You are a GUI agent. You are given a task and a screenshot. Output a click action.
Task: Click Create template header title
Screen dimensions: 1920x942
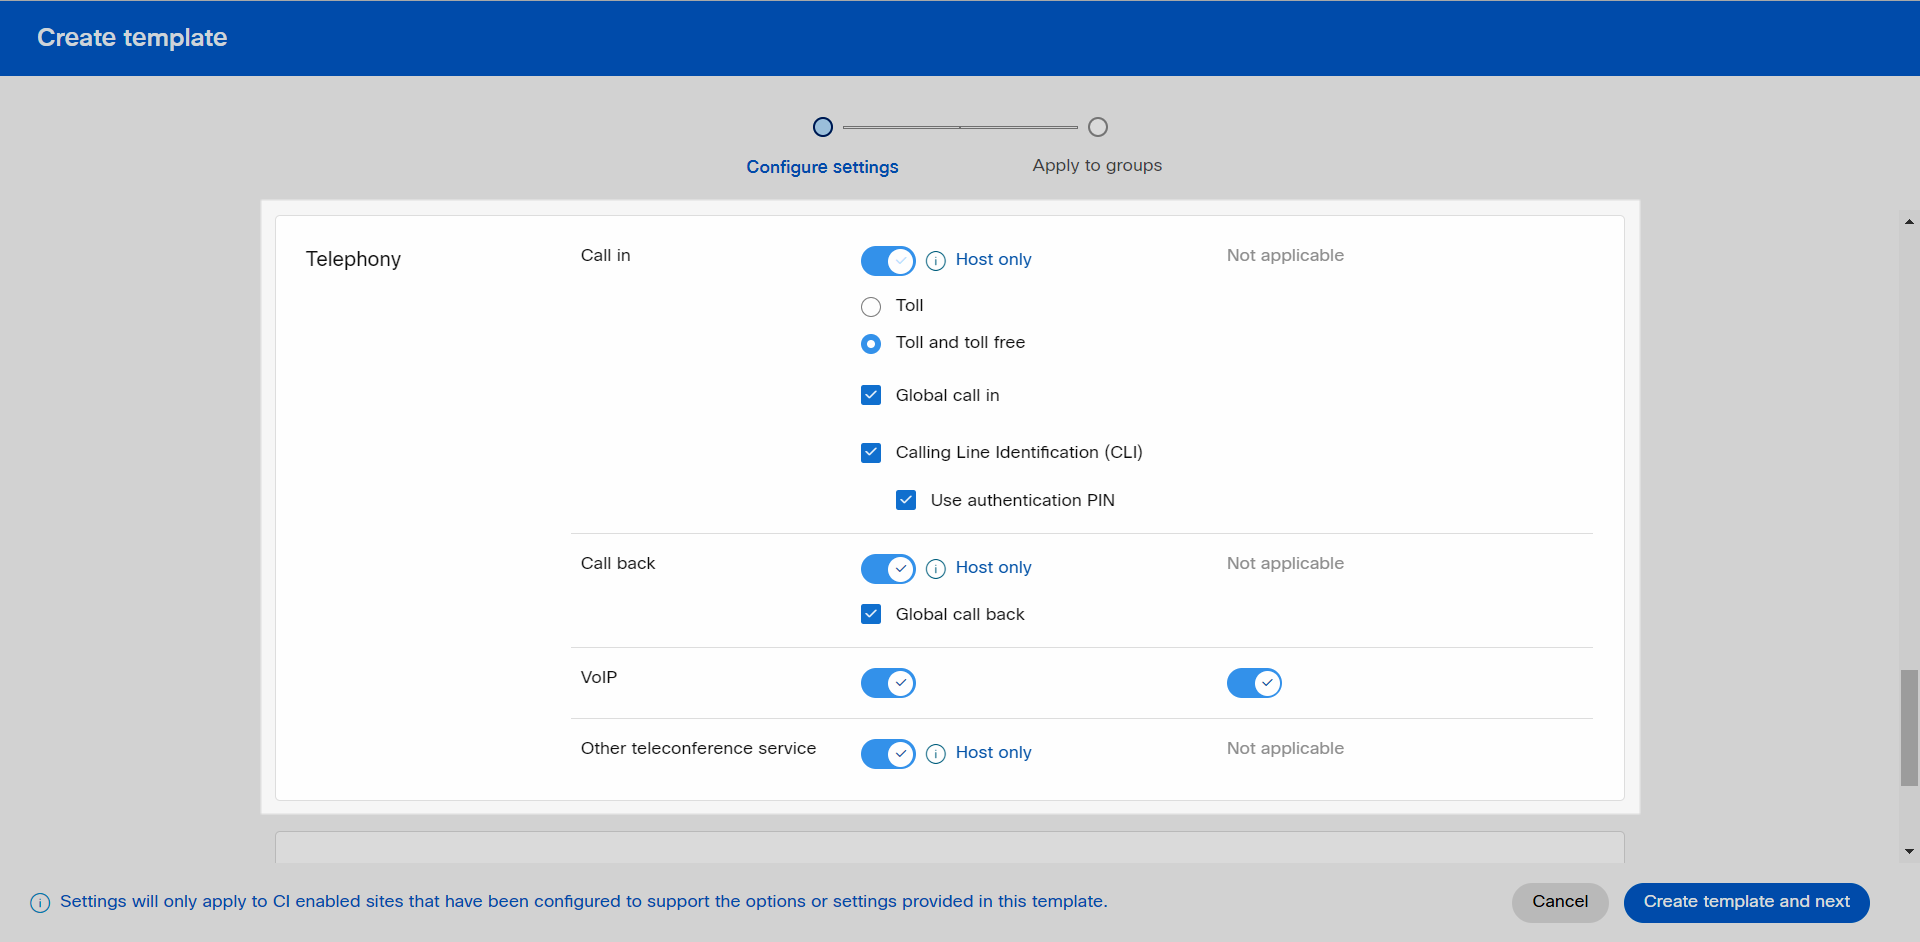click(x=132, y=37)
